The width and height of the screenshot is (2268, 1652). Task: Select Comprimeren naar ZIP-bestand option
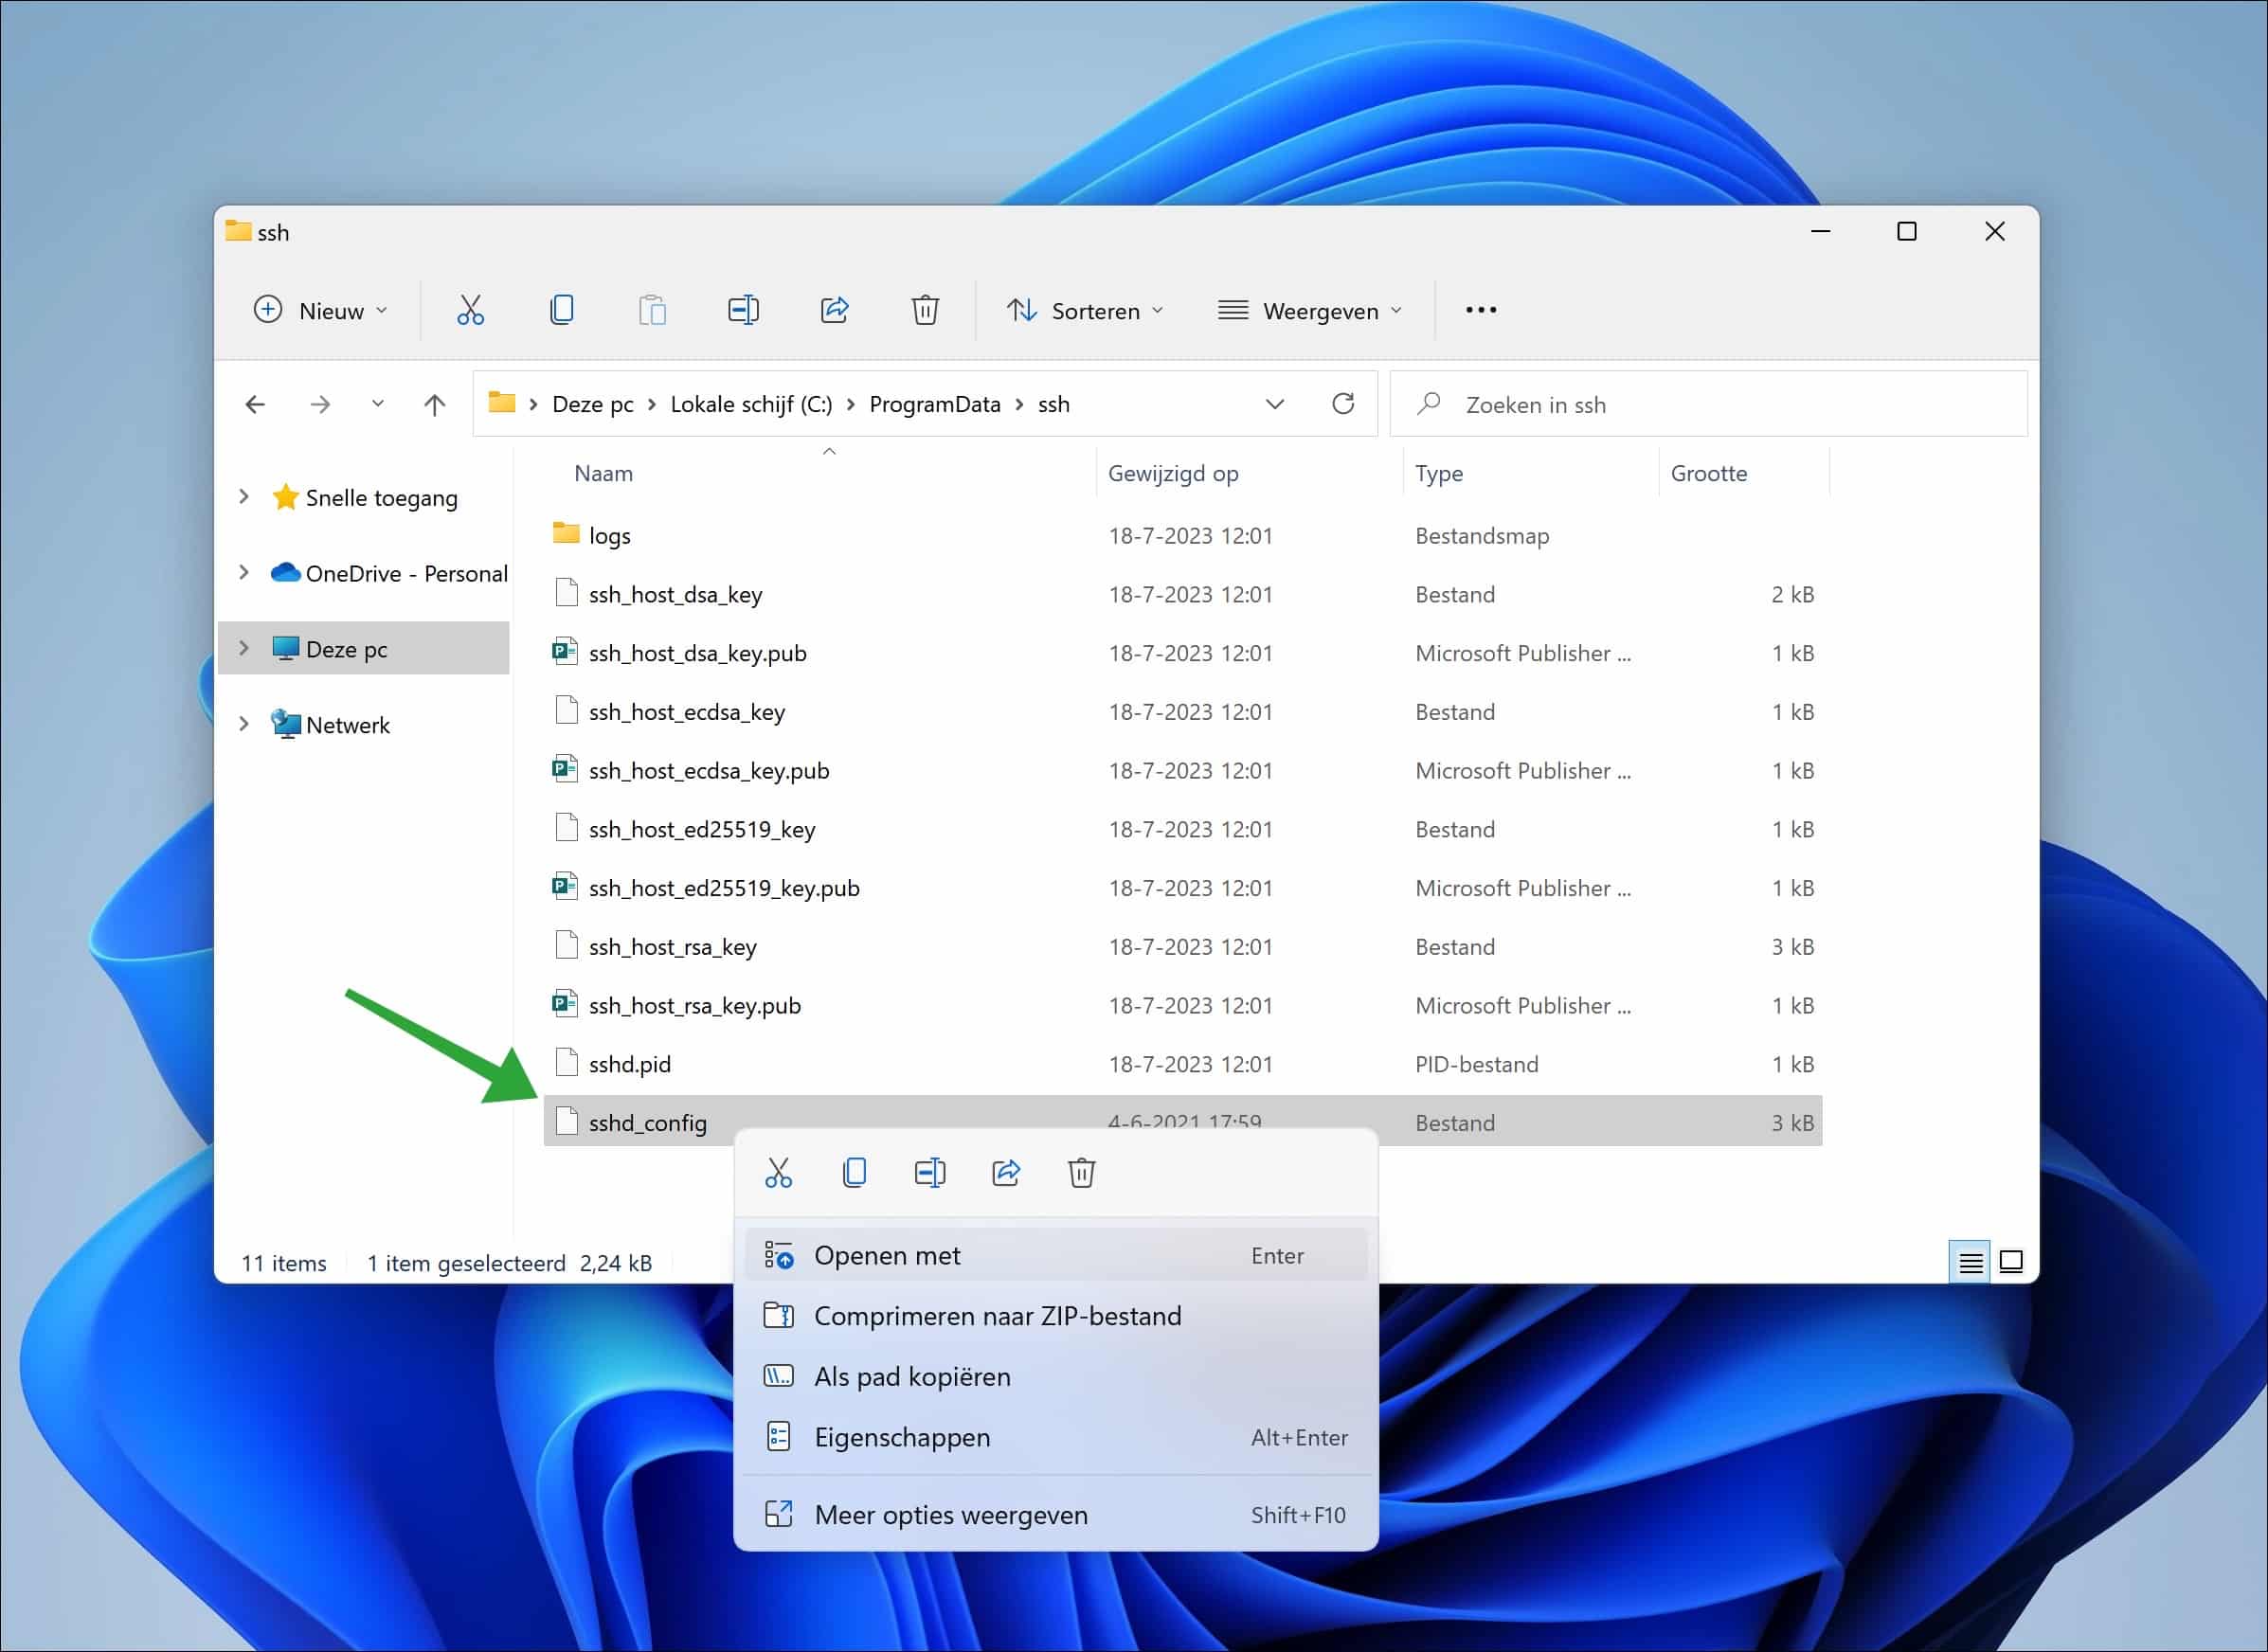pyautogui.click(x=997, y=1316)
